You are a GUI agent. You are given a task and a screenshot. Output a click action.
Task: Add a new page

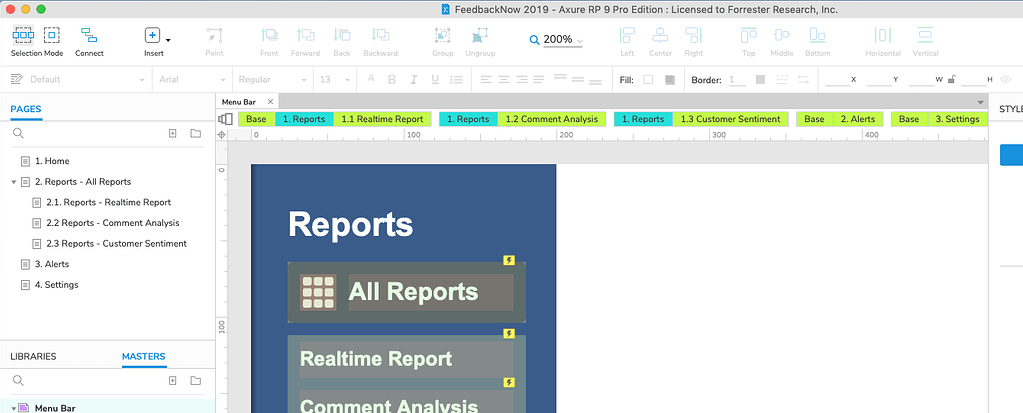click(x=173, y=133)
